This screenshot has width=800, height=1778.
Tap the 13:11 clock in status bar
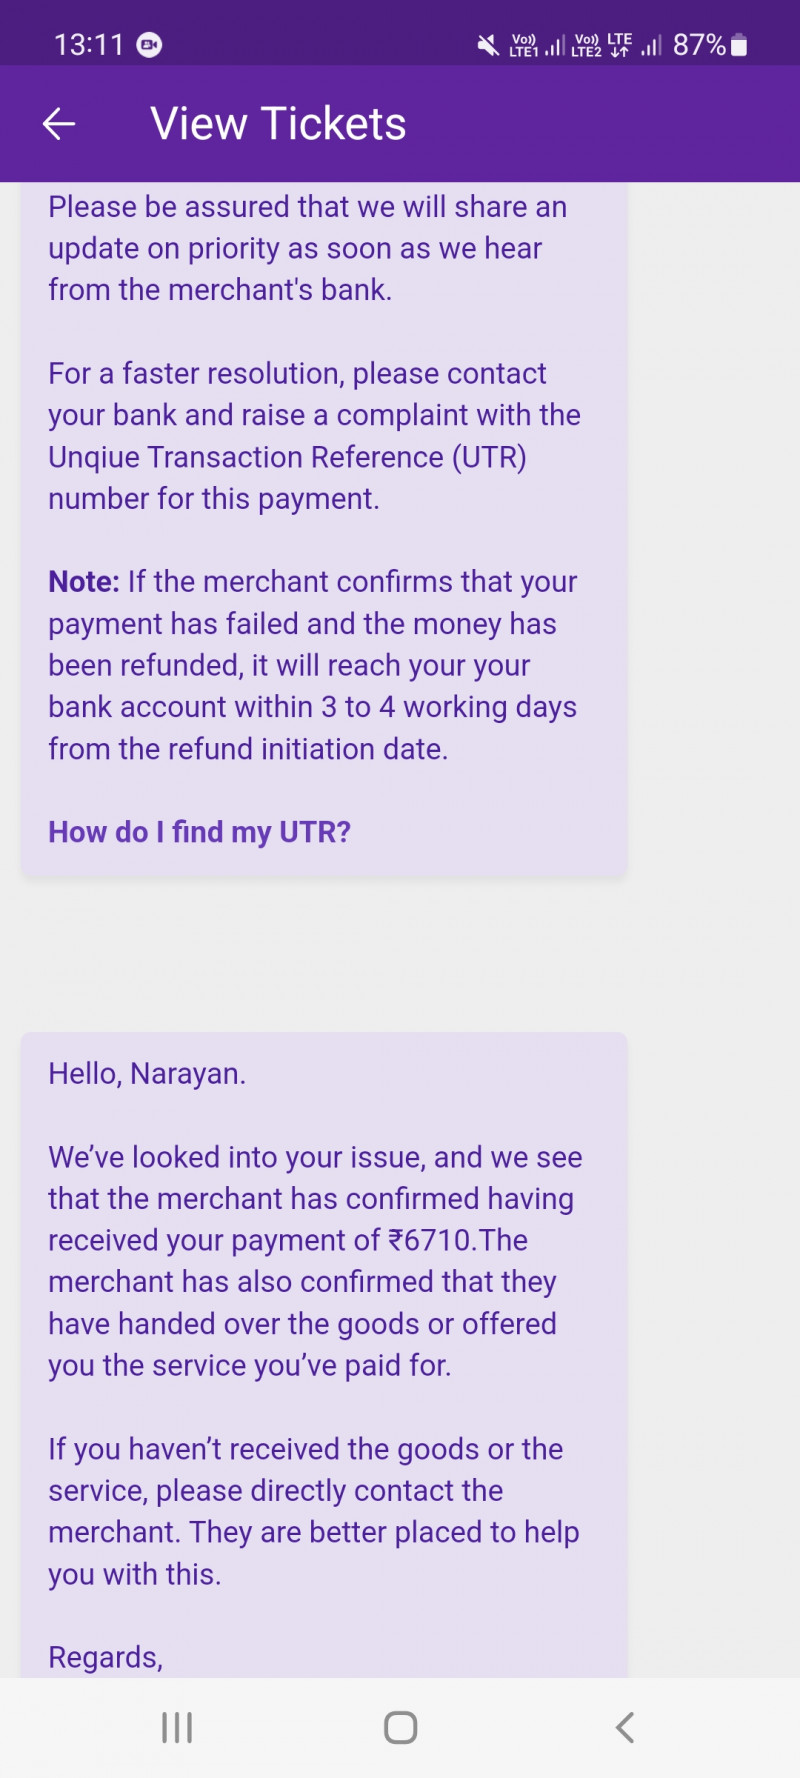point(88,45)
